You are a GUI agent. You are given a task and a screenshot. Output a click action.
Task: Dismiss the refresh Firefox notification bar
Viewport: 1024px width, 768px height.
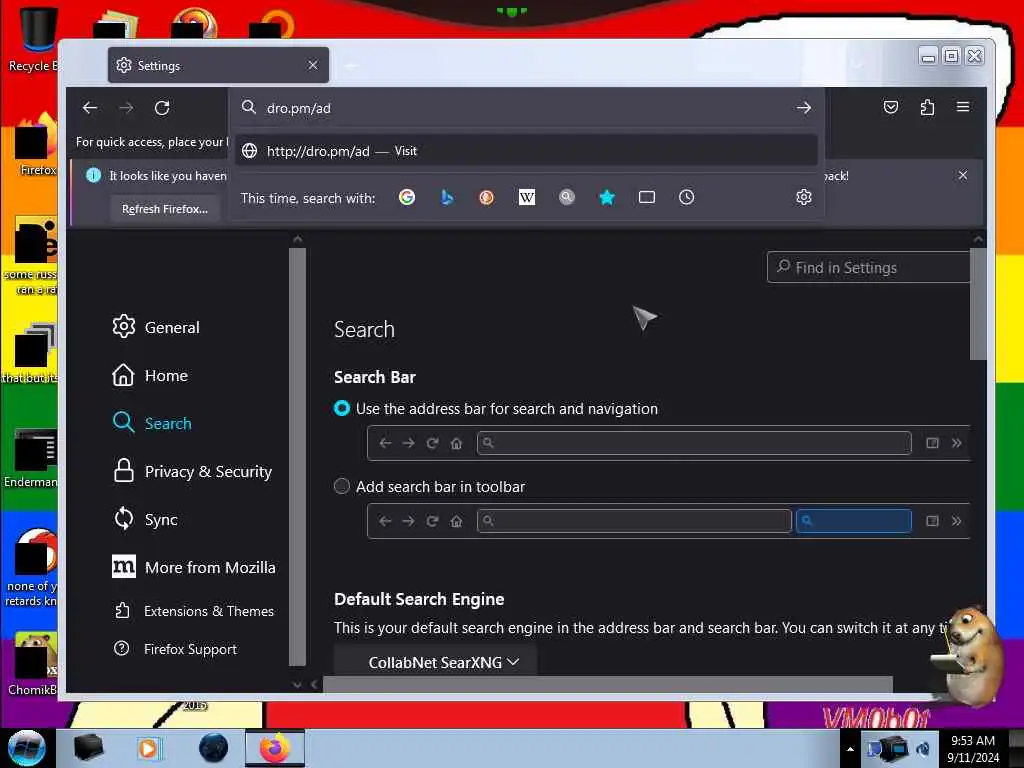coord(963,175)
